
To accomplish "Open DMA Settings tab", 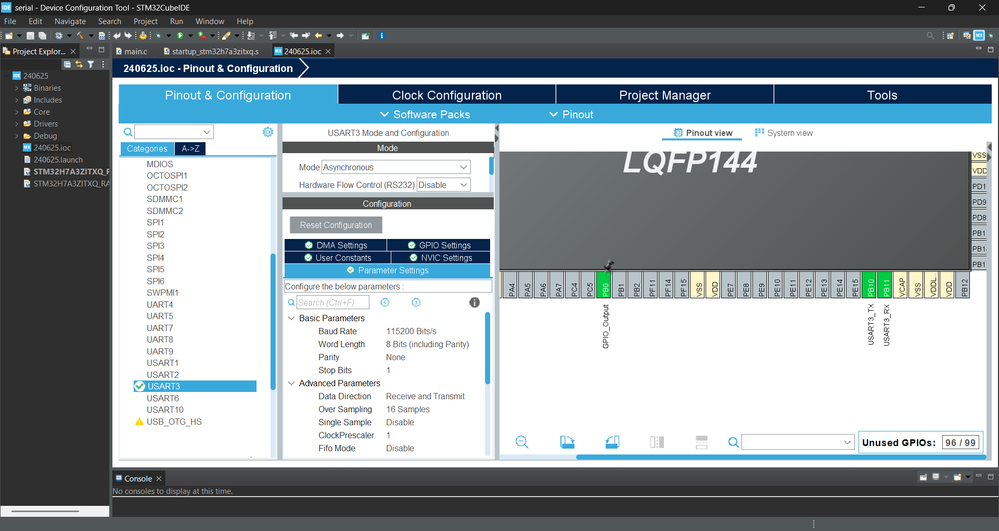I will pyautogui.click(x=335, y=245).
